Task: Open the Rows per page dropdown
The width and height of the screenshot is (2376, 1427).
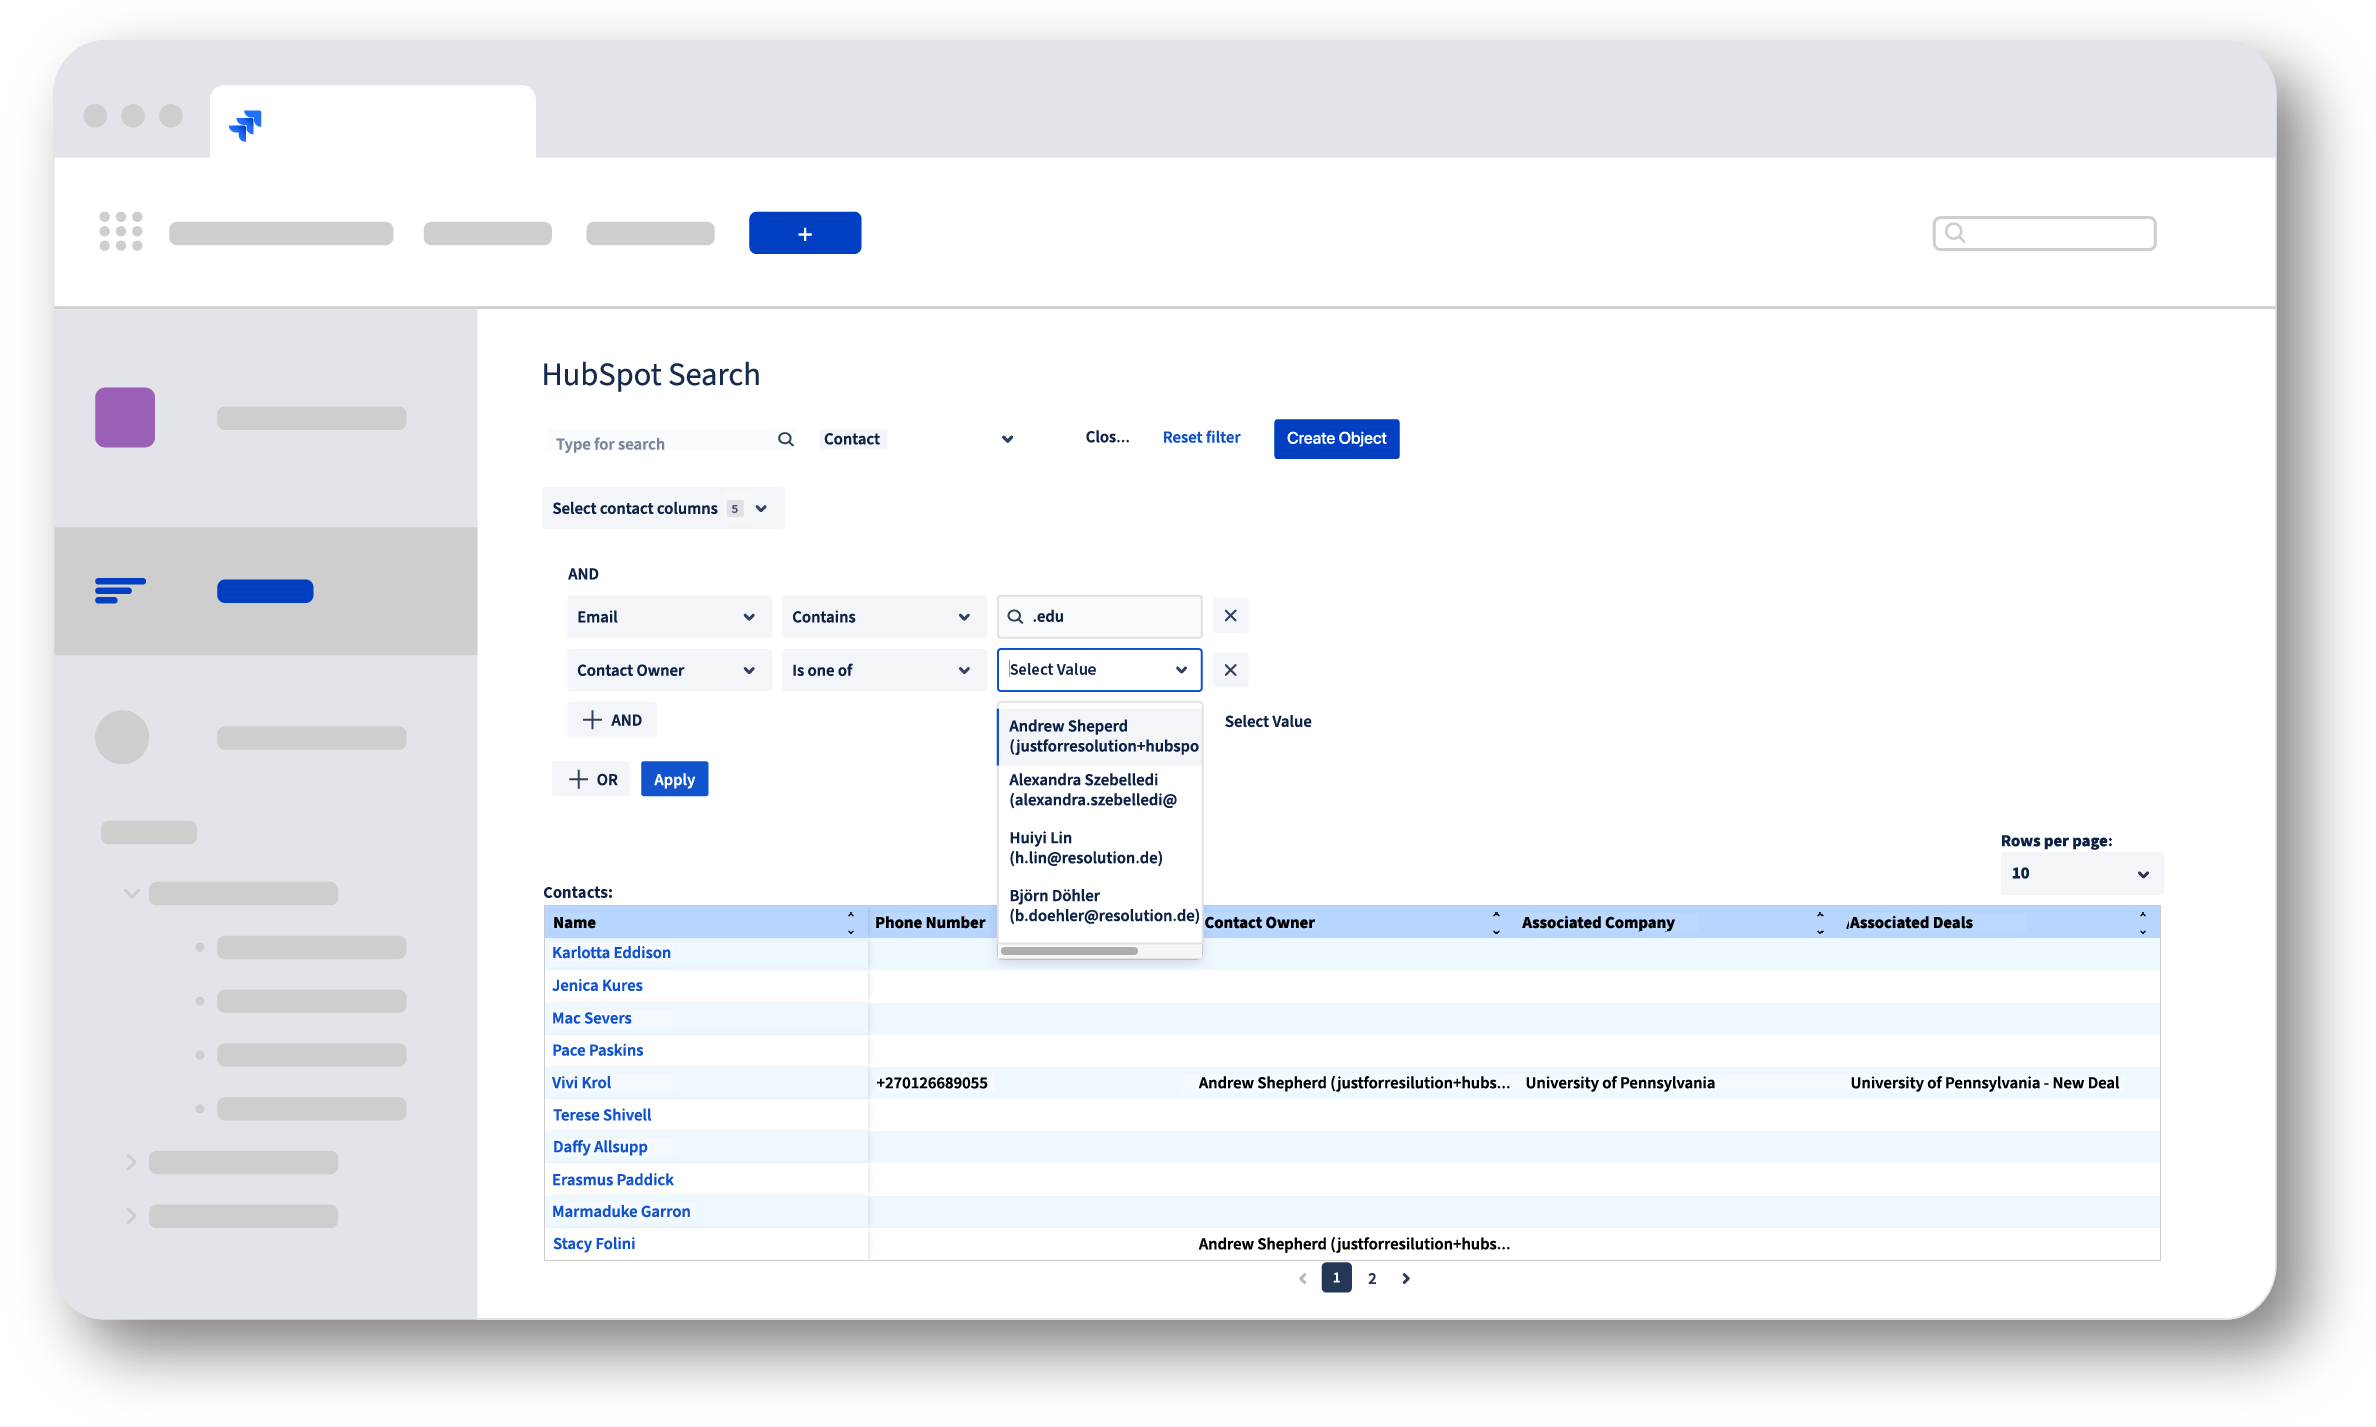Action: [2080, 873]
